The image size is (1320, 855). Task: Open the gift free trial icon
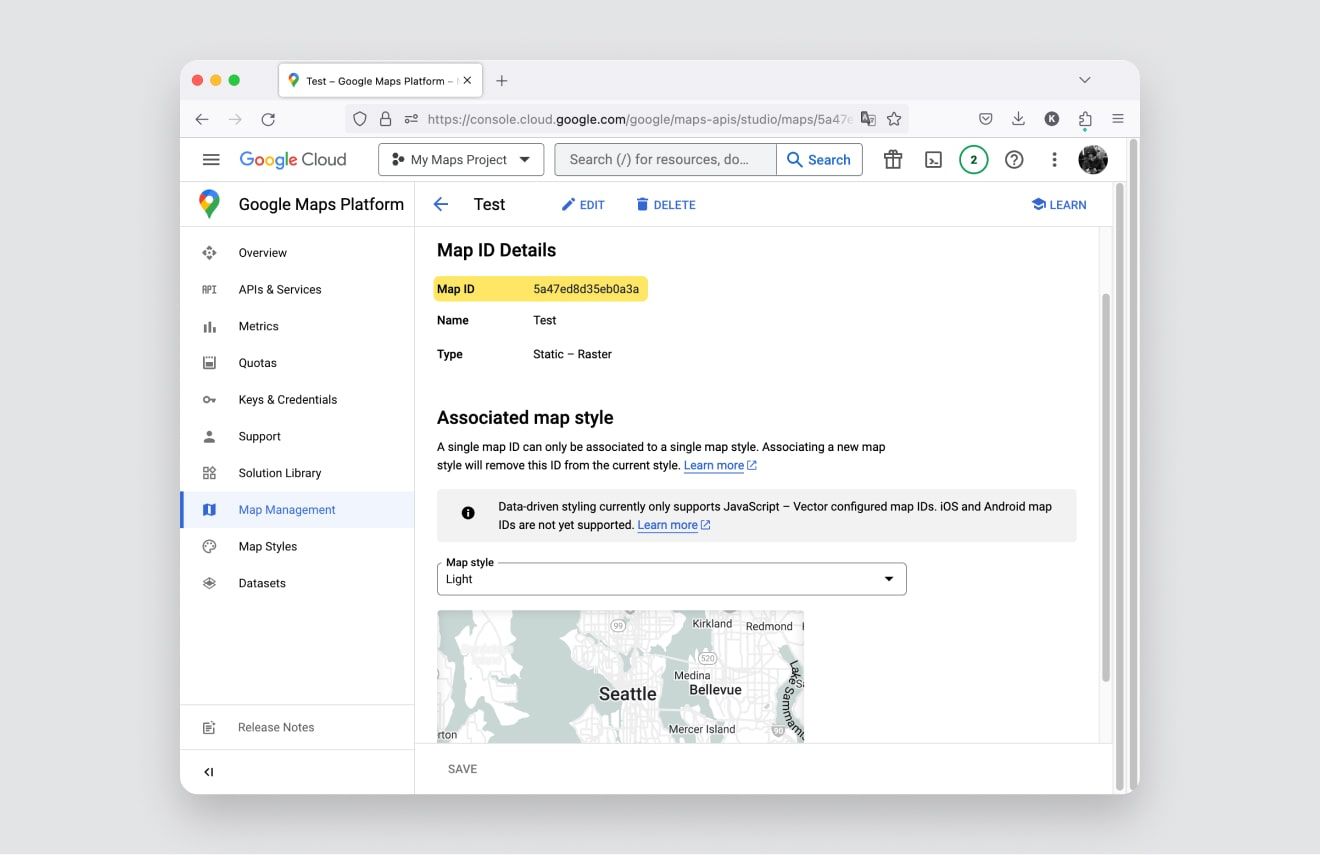893,159
